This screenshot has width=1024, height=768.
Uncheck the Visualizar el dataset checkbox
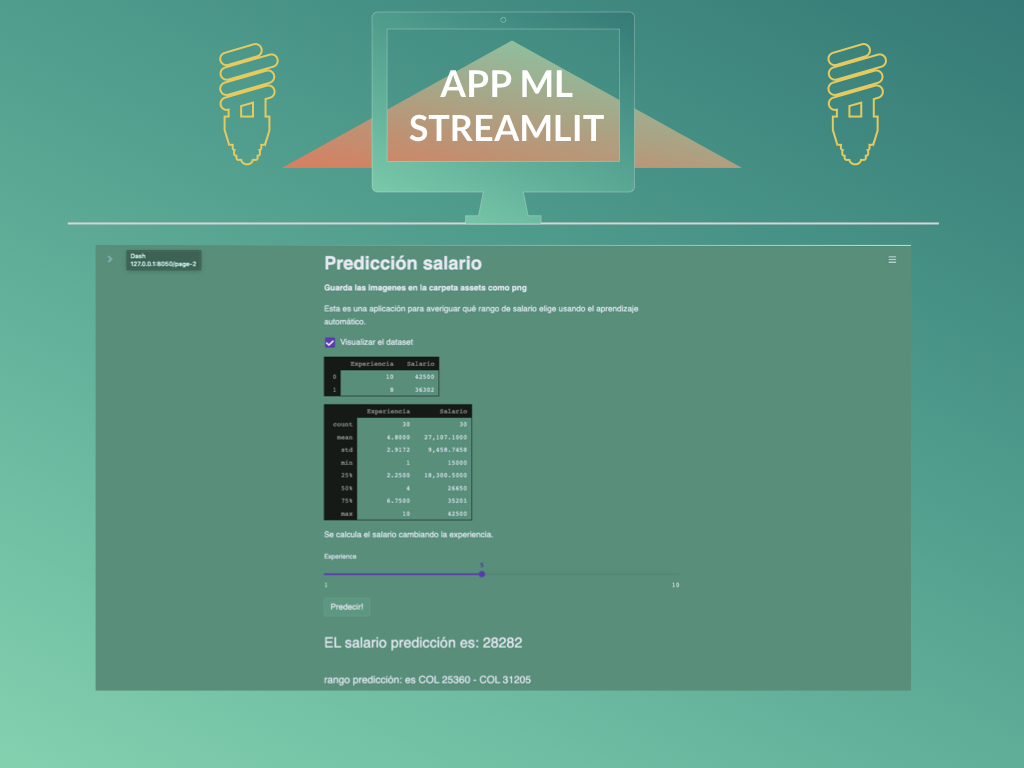click(330, 342)
